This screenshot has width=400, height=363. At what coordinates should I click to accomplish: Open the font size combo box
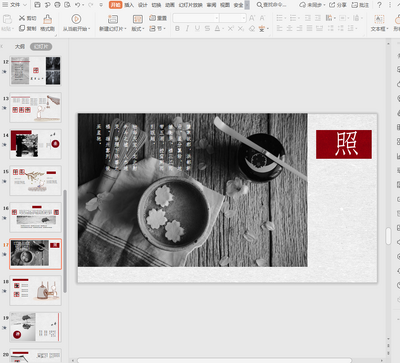(233, 18)
